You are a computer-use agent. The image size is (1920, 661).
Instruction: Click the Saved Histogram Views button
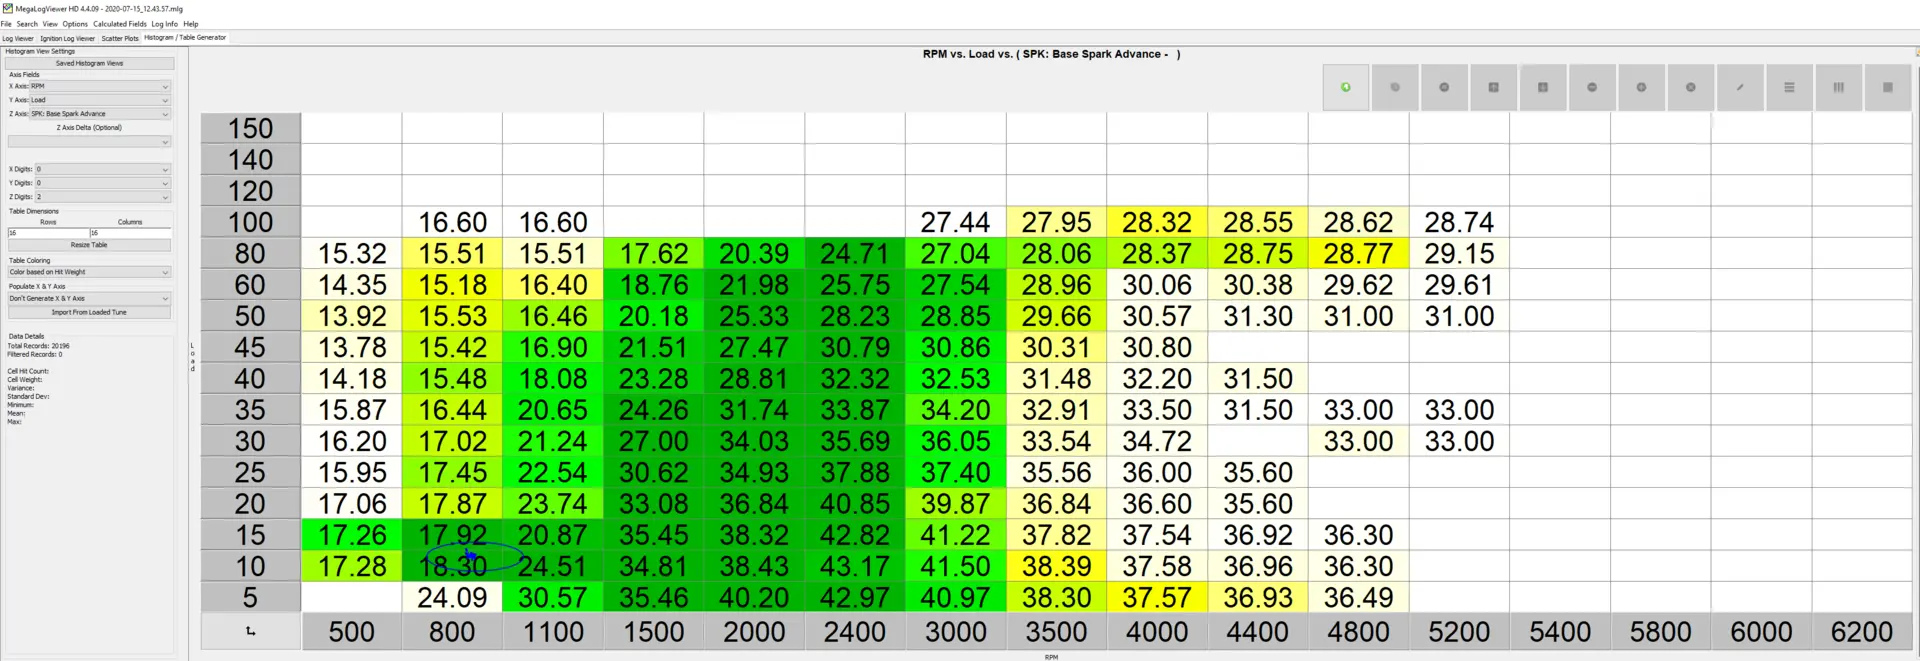click(89, 63)
